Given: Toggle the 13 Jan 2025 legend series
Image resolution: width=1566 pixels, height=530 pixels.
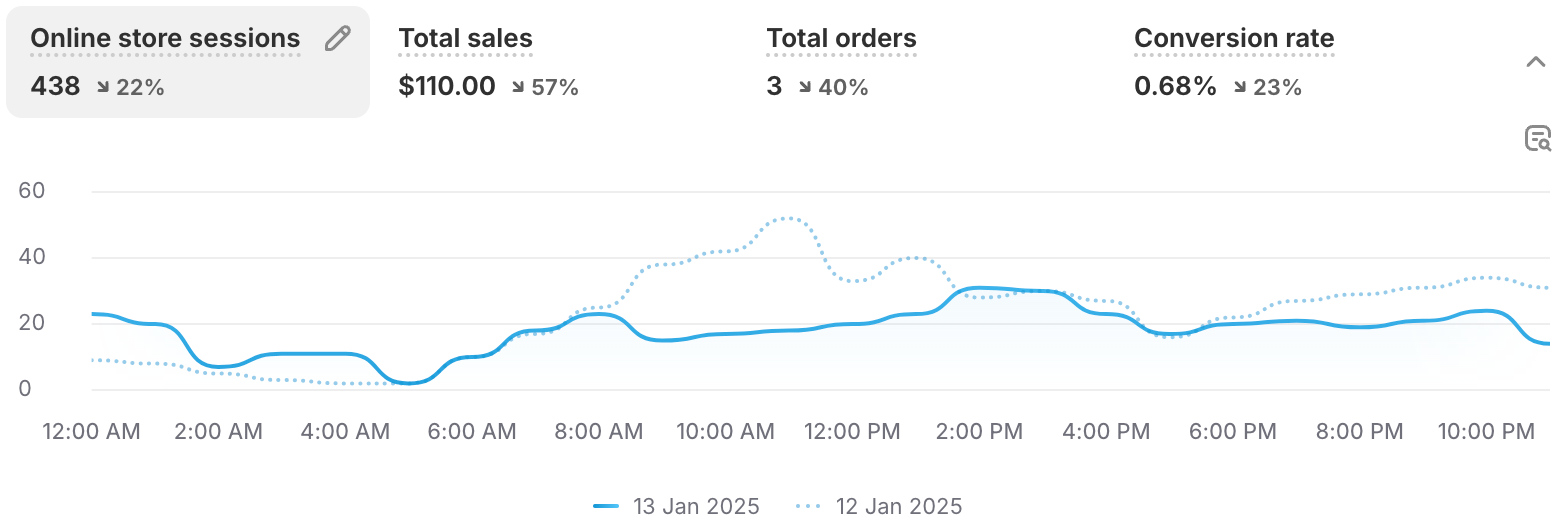Looking at the screenshot, I should (676, 506).
